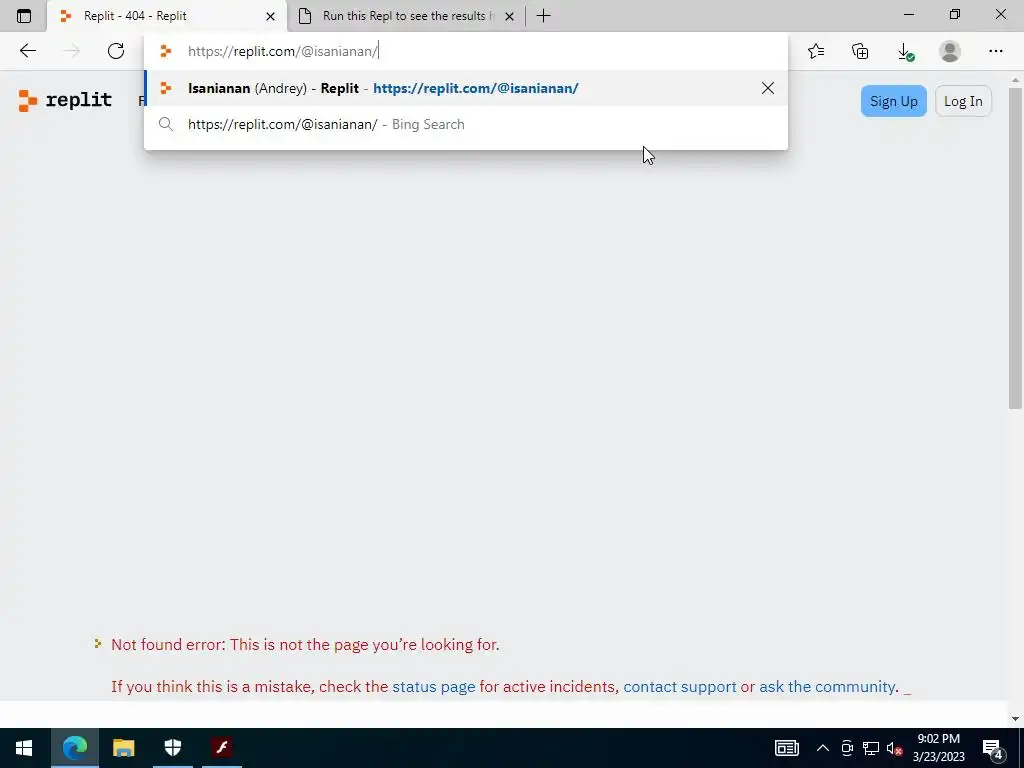1024x768 pixels.
Task: Click the Log In button
Action: tap(963, 101)
